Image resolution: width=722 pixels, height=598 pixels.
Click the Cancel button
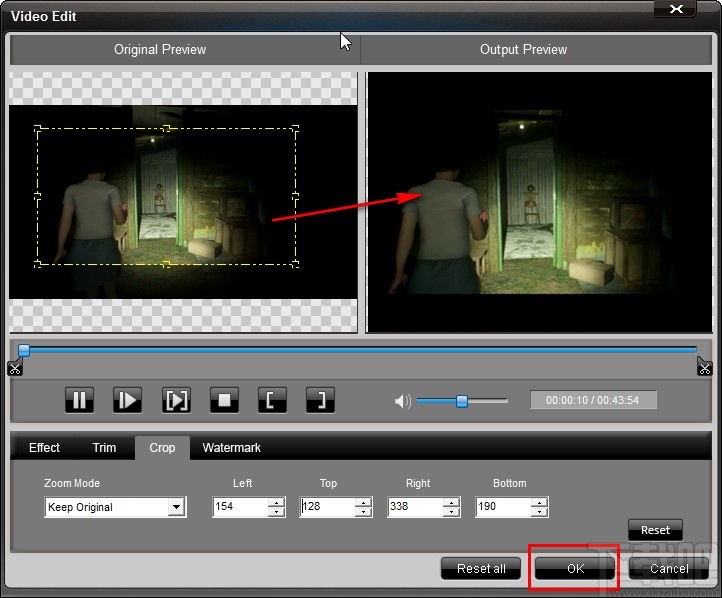click(669, 569)
